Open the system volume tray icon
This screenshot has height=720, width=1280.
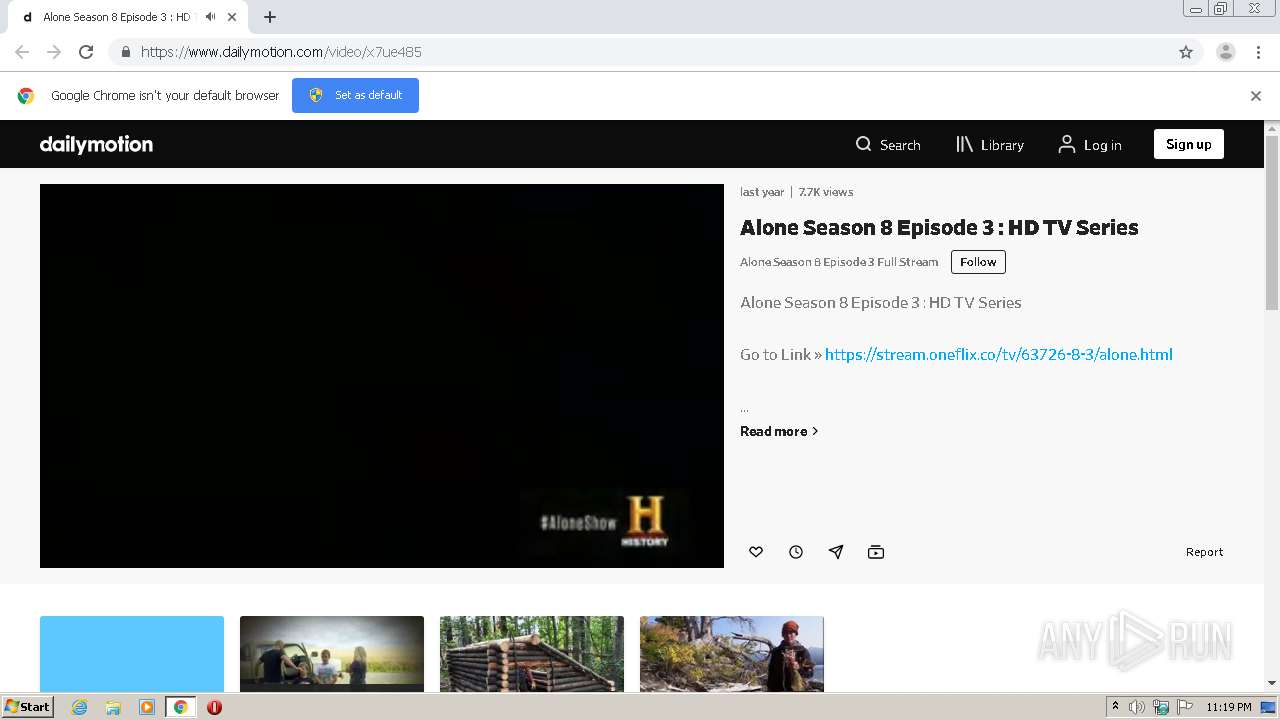1137,707
